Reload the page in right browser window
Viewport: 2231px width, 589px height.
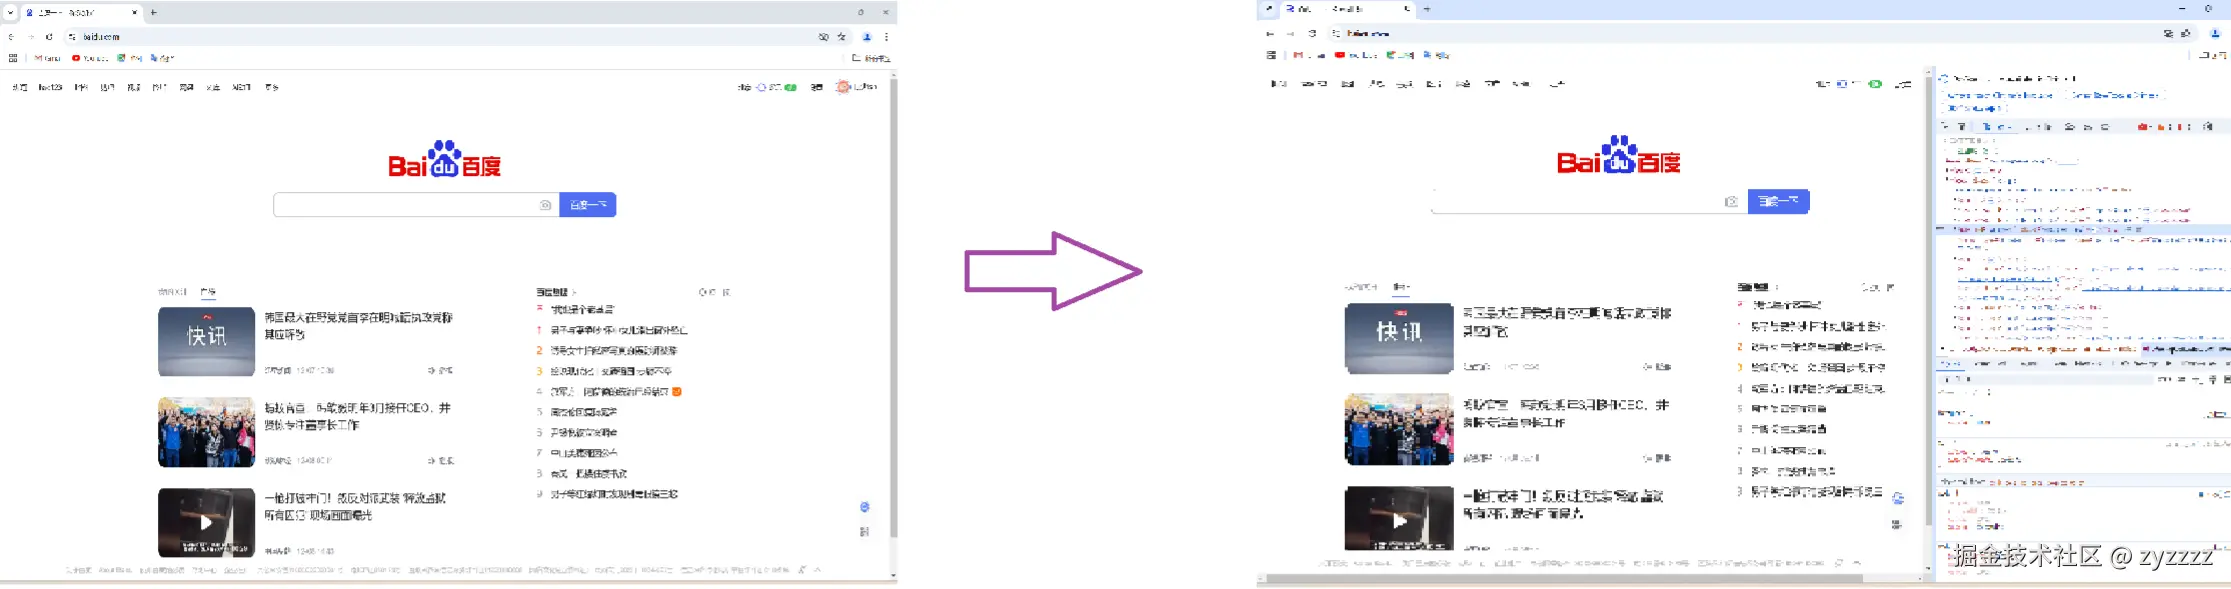1312,33
